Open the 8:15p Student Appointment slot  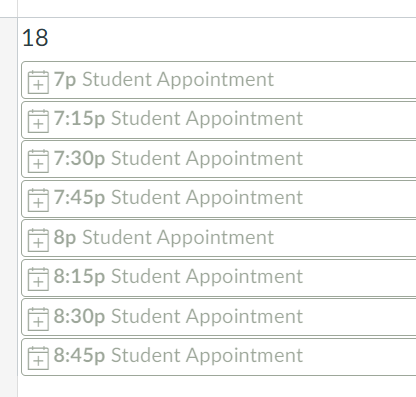219,277
